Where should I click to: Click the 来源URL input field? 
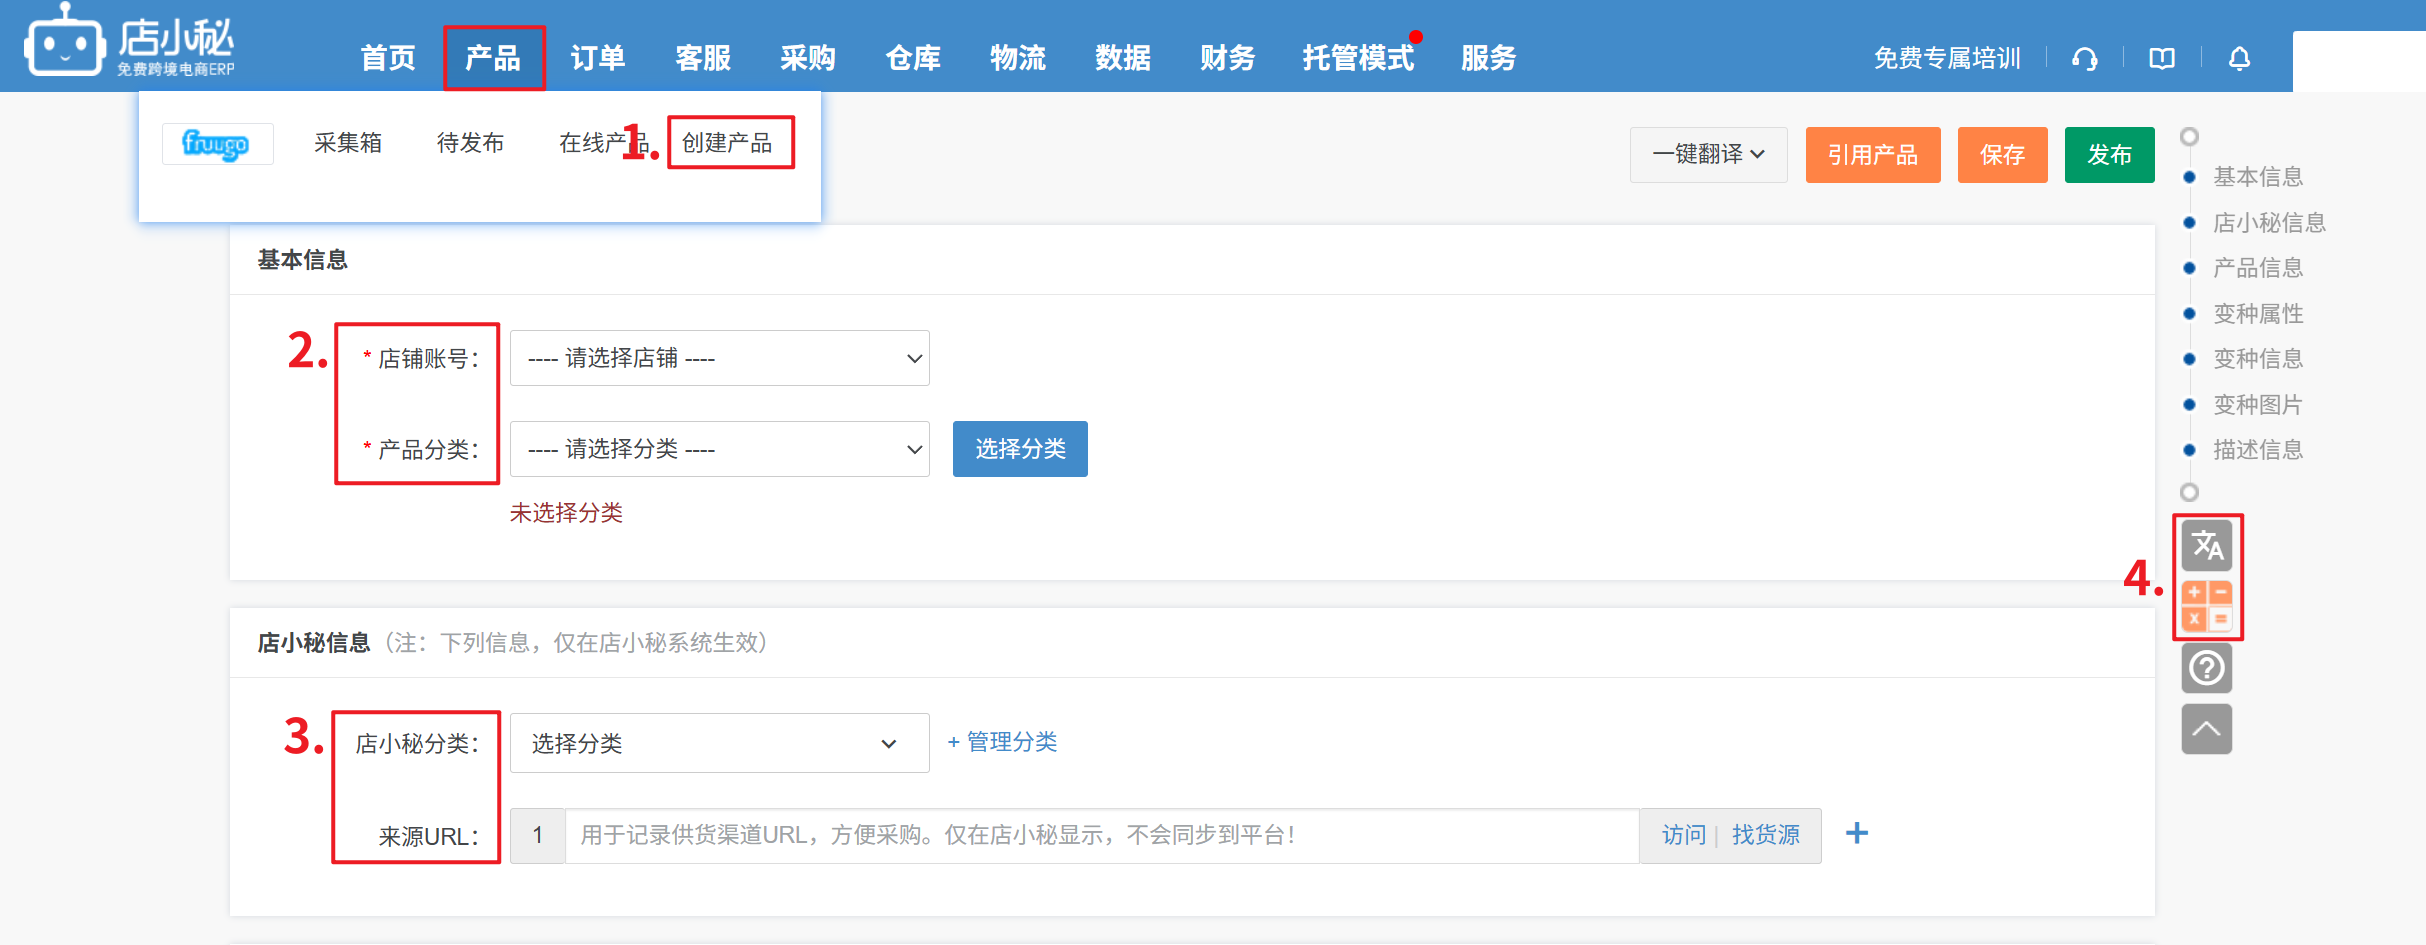[x=1100, y=835]
